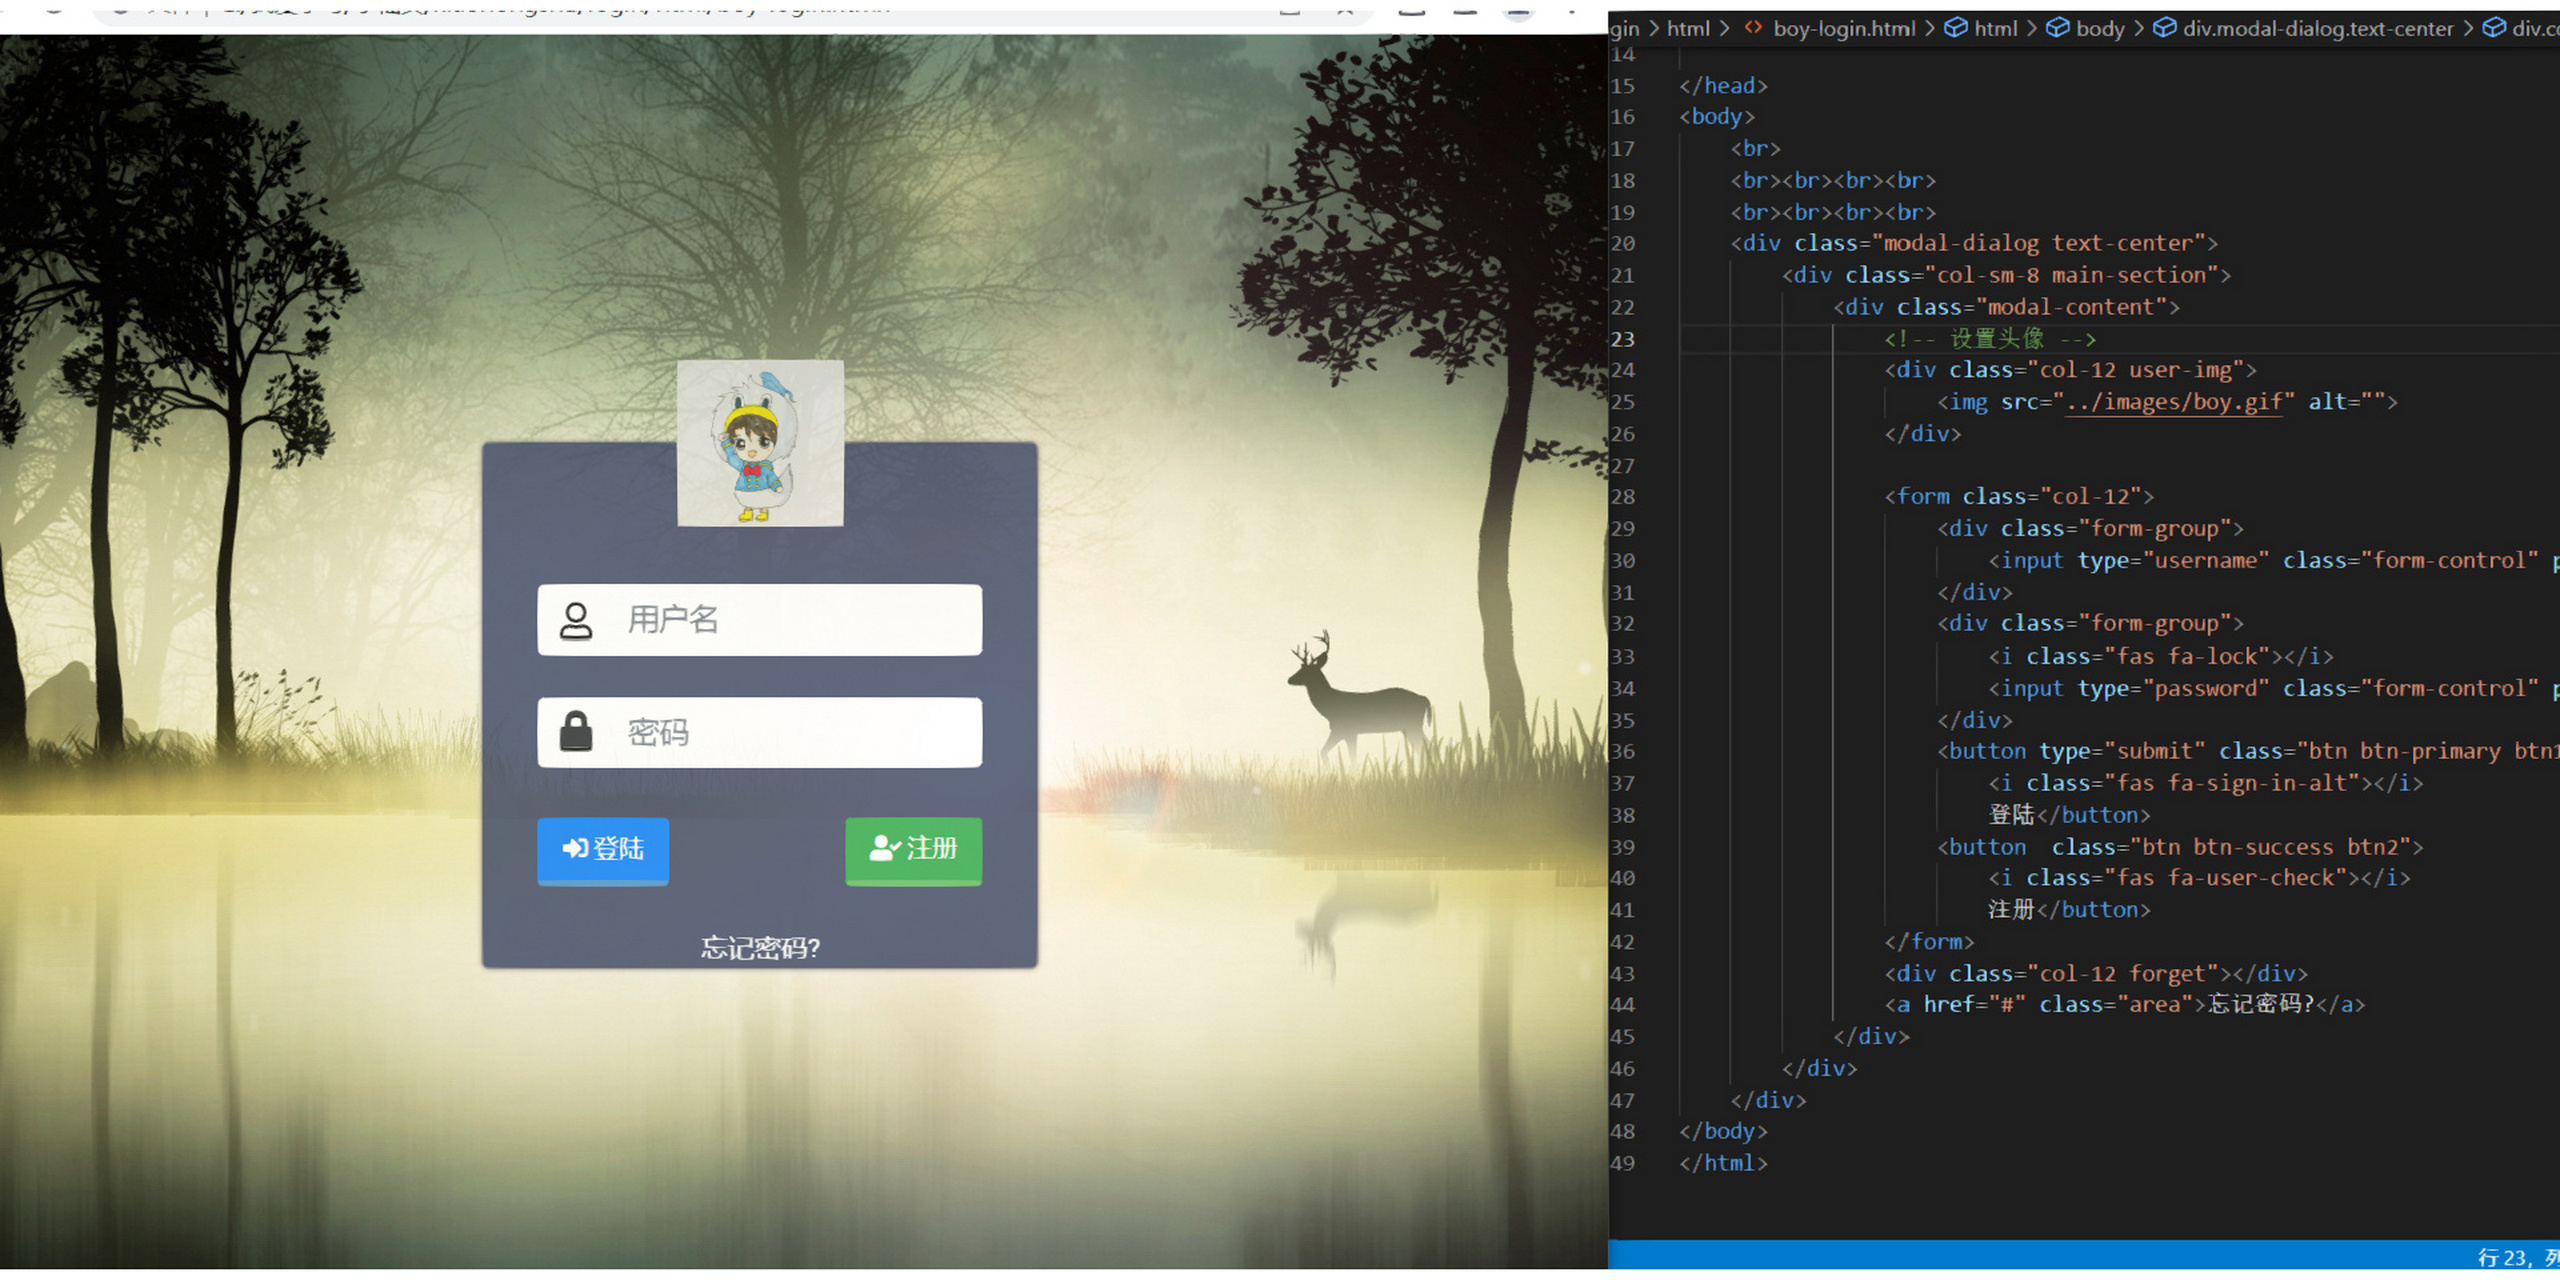Screen dimensions: 2560x1280
Task: Click the HTML file icon beside boy-login.html breadcrumb
Action: coord(1753,28)
